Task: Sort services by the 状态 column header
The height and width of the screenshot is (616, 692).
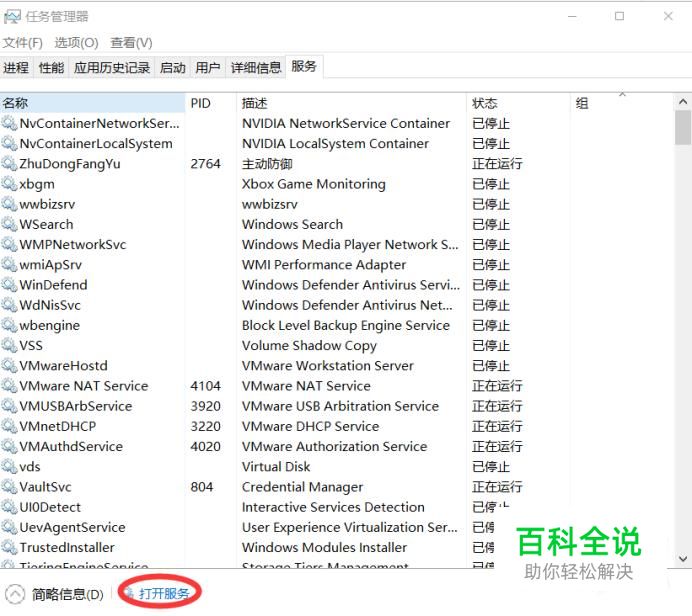Action: [x=518, y=103]
